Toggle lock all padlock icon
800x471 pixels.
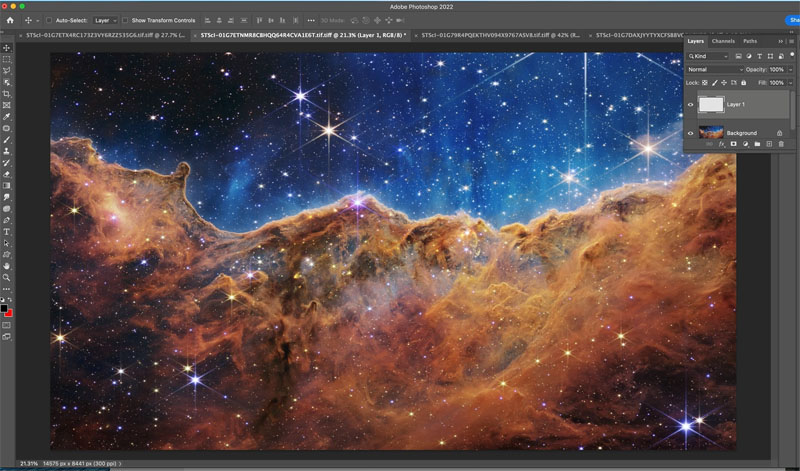(743, 83)
